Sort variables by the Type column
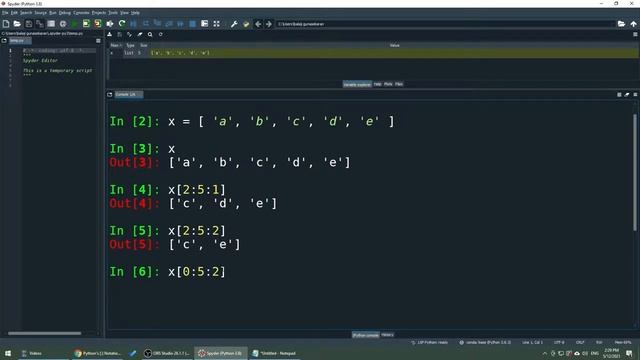 pyautogui.click(x=130, y=46)
